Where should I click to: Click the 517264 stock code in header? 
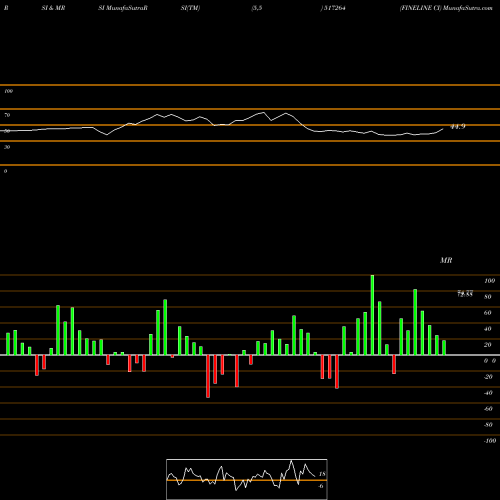334,8
